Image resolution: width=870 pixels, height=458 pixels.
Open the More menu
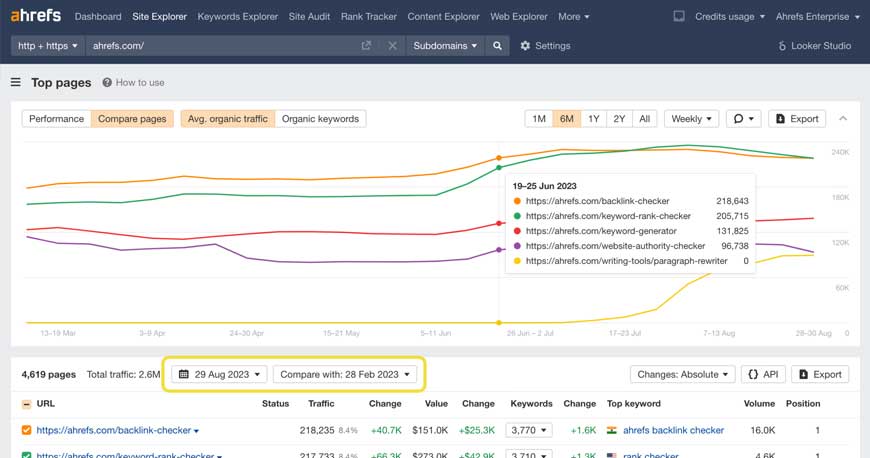point(574,17)
